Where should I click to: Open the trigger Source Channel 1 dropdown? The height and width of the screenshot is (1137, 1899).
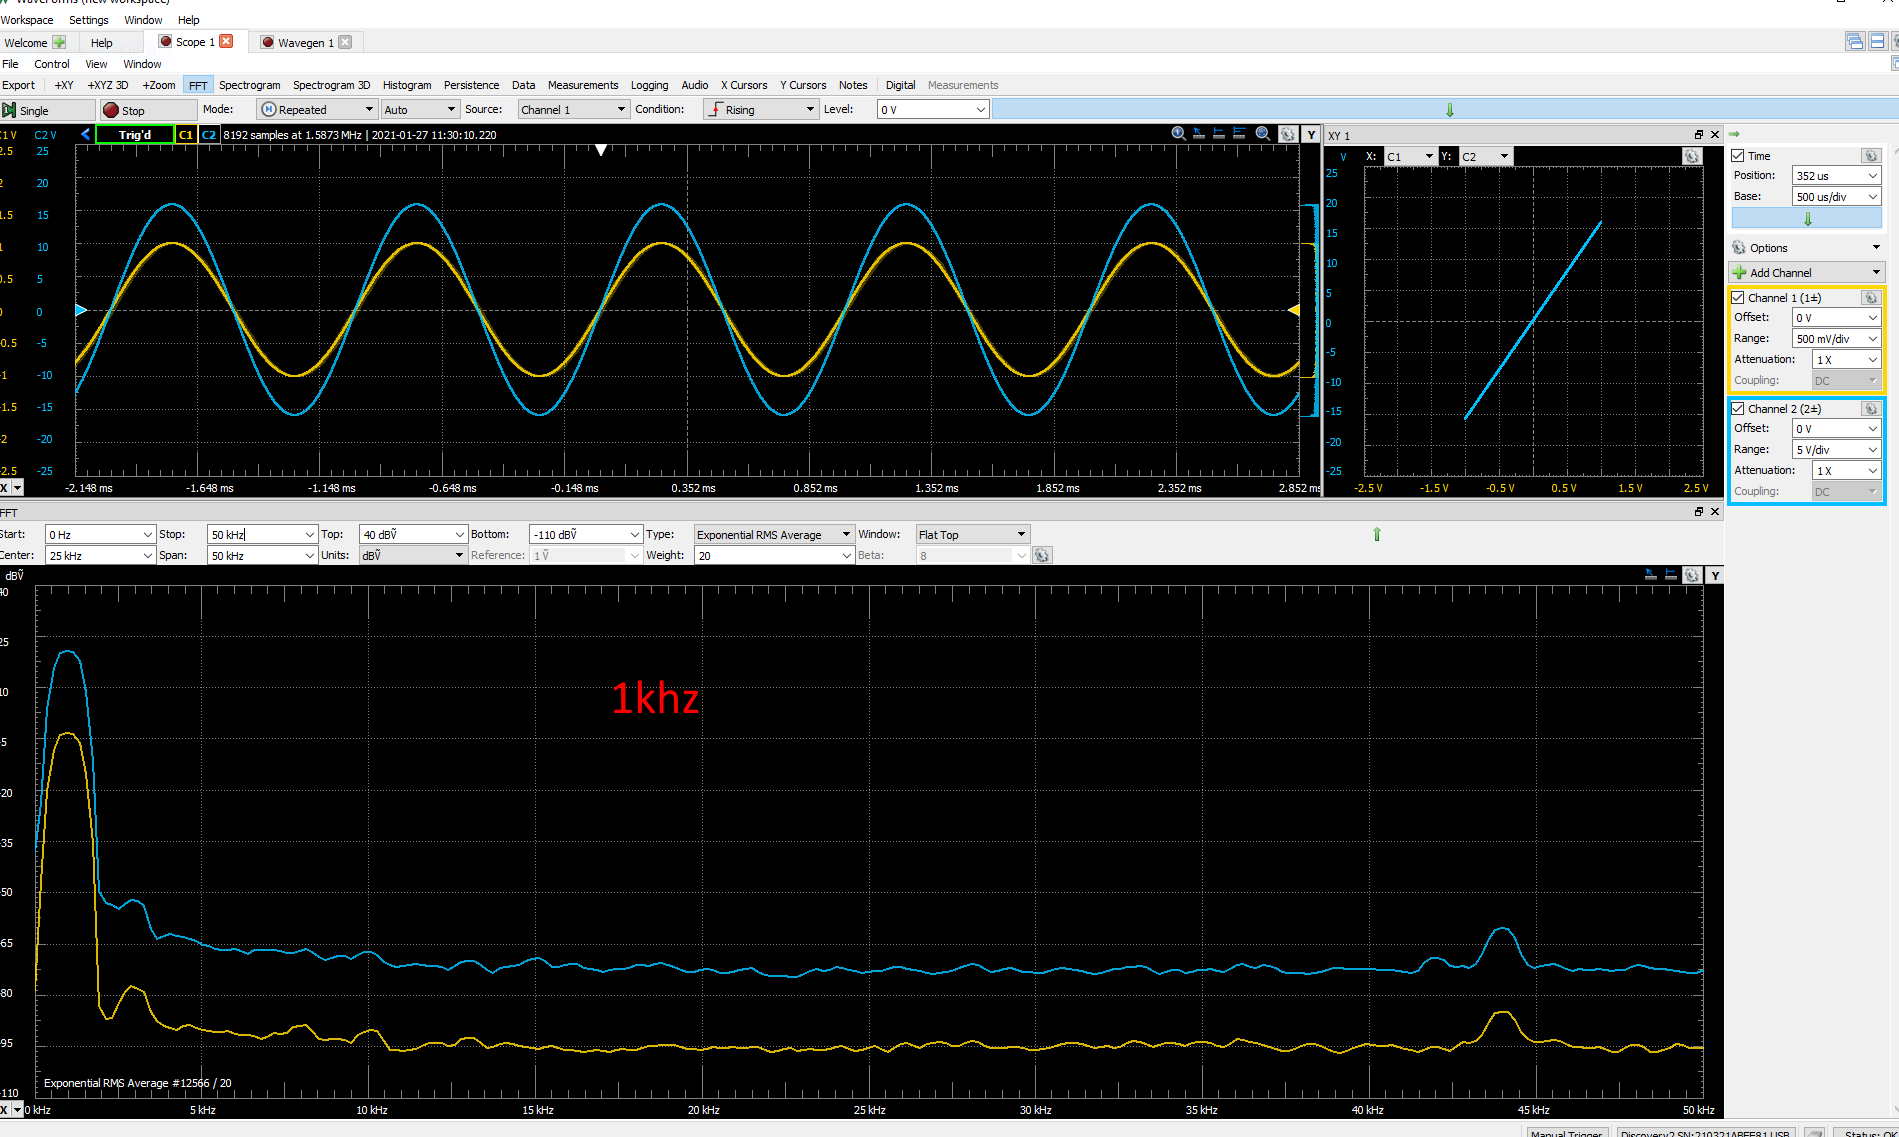[573, 110]
